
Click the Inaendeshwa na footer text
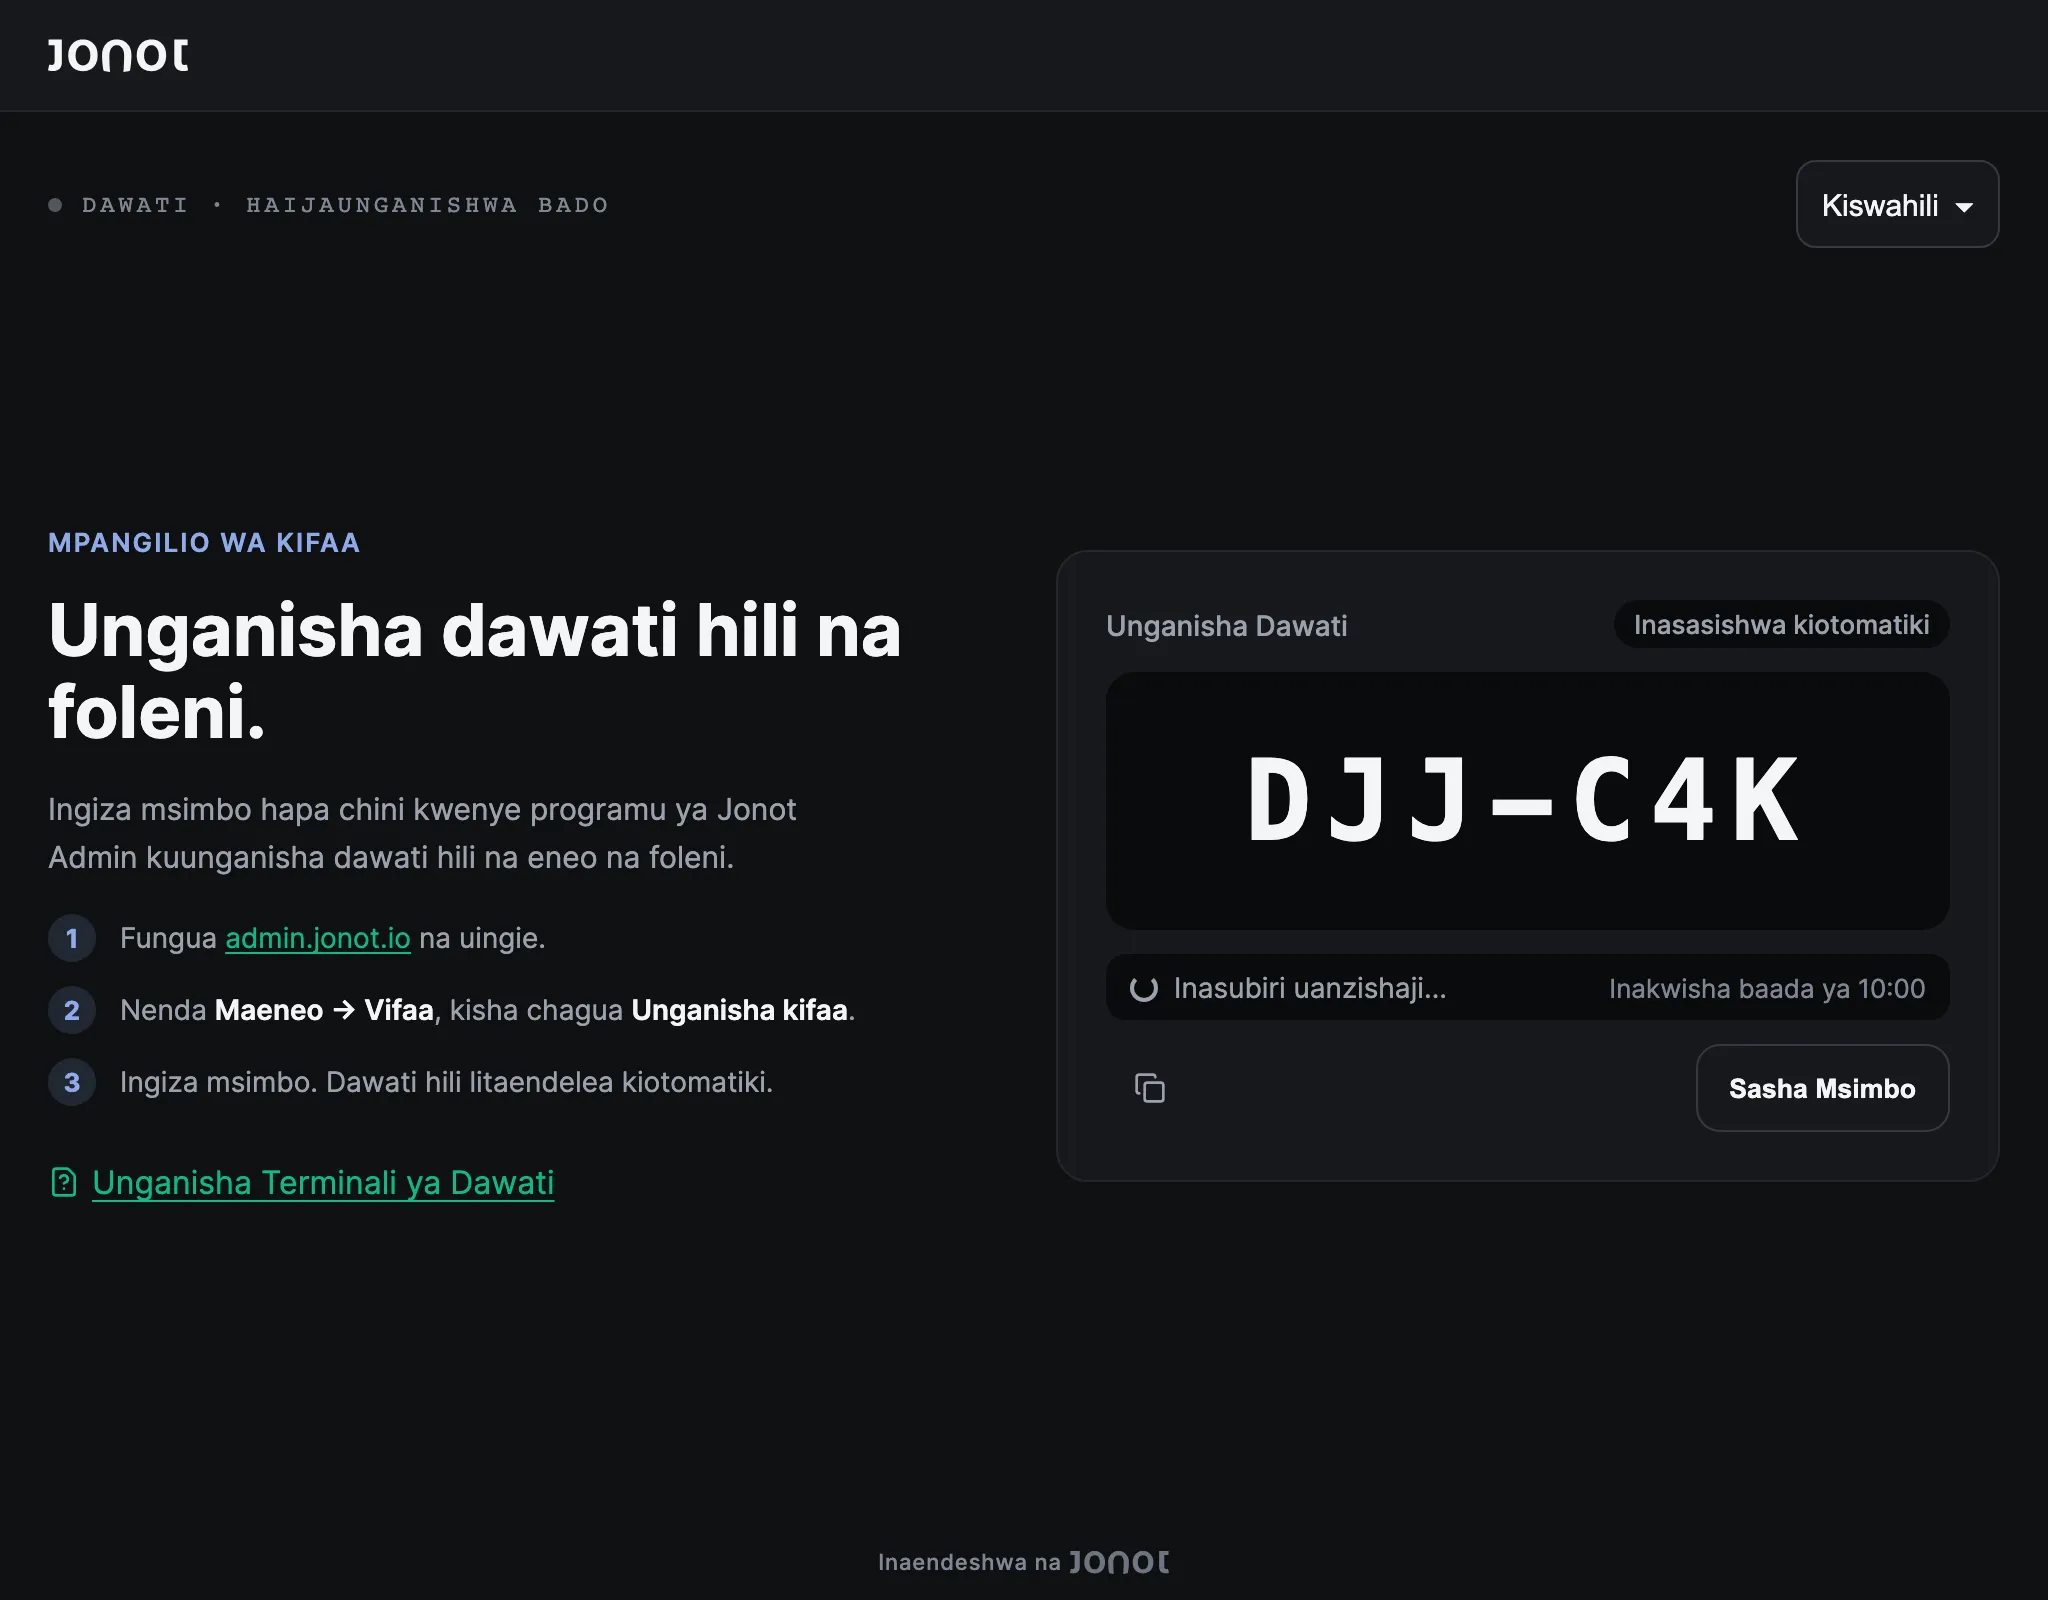coord(969,1562)
